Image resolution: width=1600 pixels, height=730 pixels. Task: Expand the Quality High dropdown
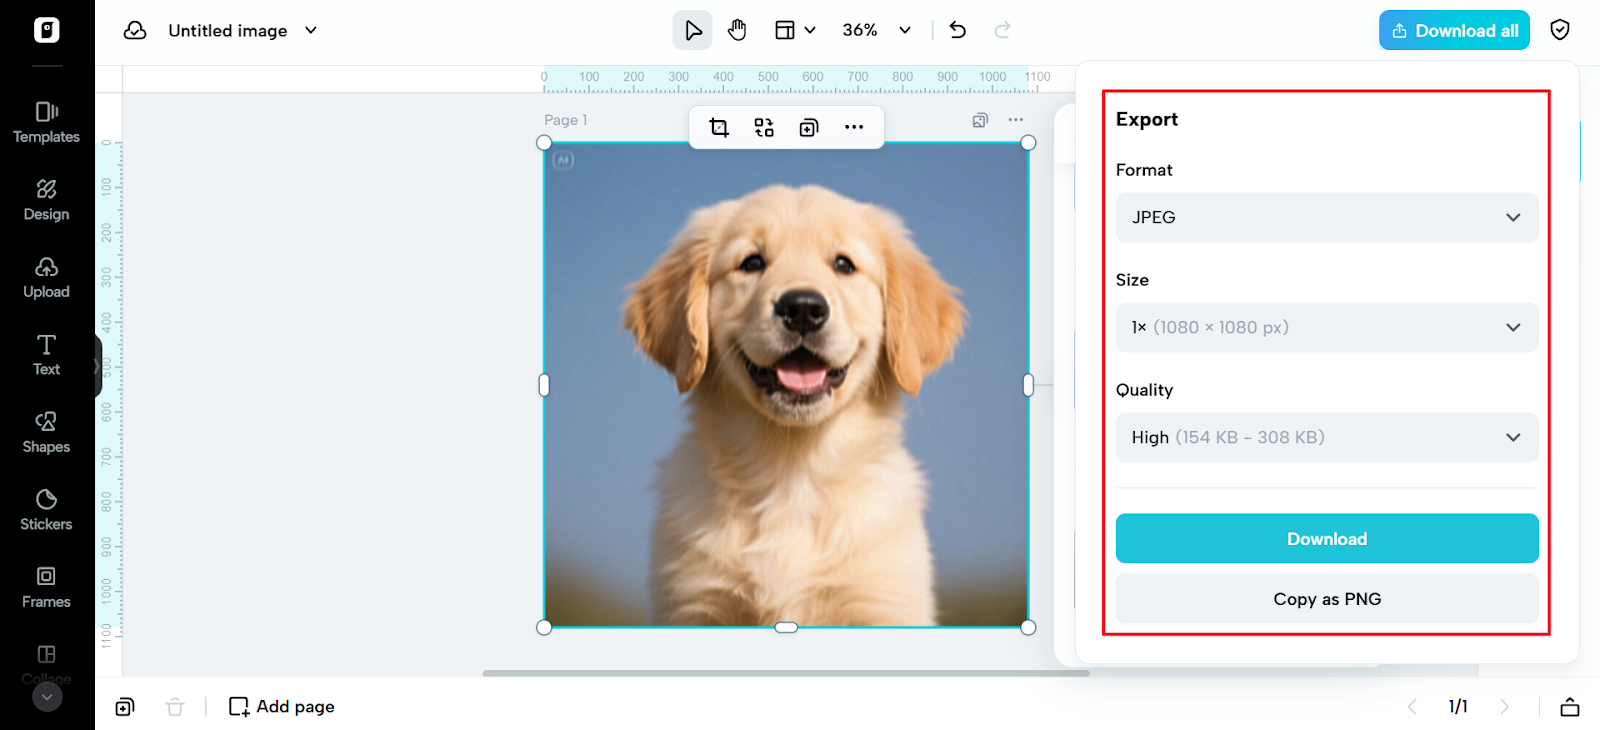coord(1326,437)
